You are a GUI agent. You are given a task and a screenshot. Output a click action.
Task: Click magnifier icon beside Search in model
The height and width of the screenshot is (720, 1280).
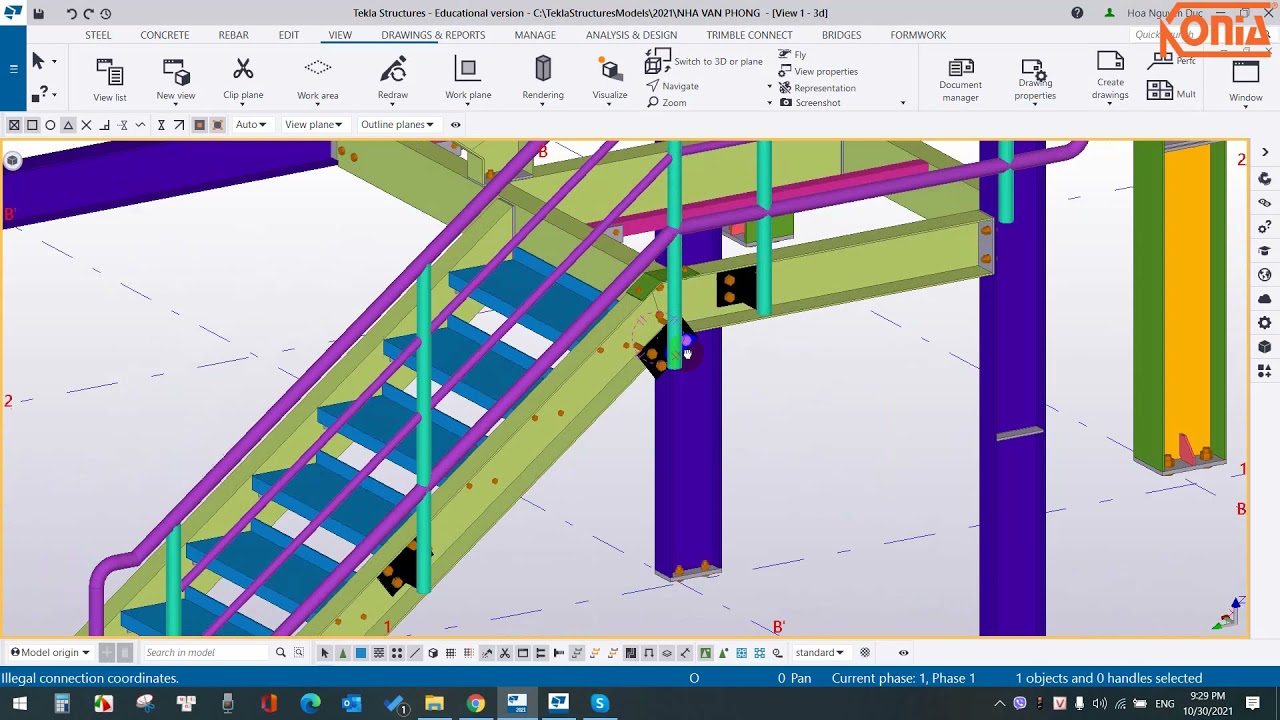click(280, 652)
